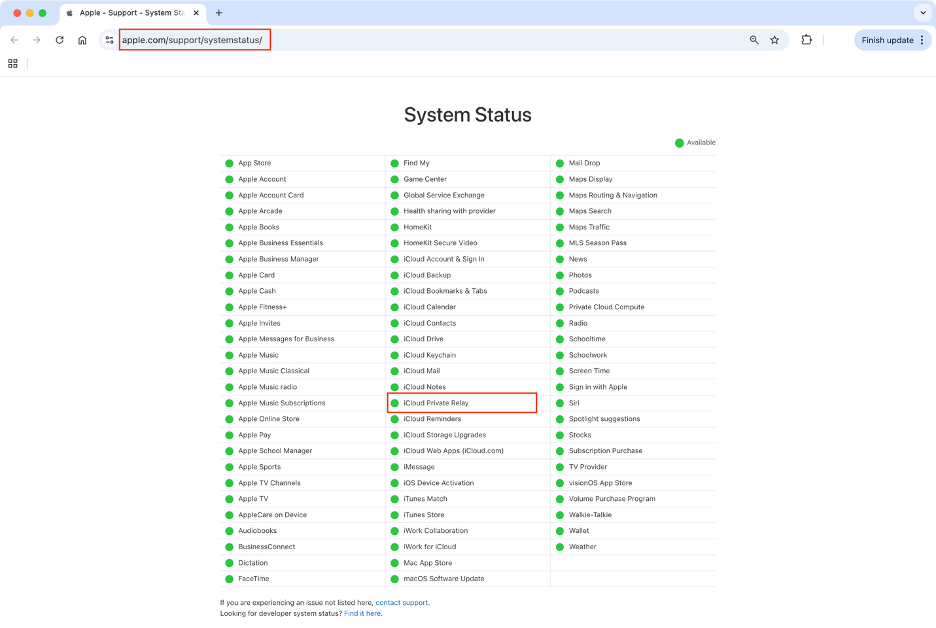936x628 pixels.
Task: Open the browser extensions puzzle icon
Action: coord(806,40)
